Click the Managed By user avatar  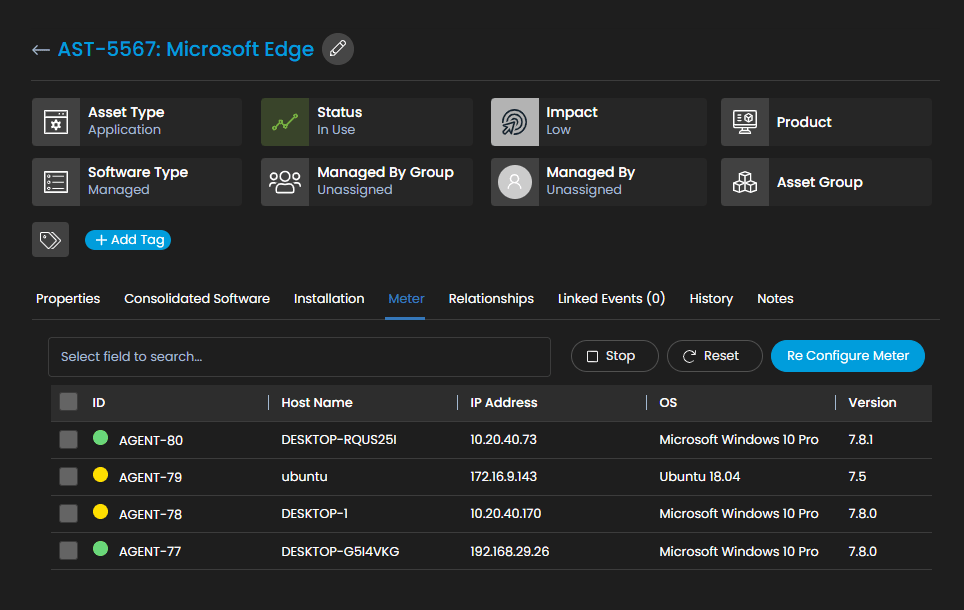tap(515, 182)
